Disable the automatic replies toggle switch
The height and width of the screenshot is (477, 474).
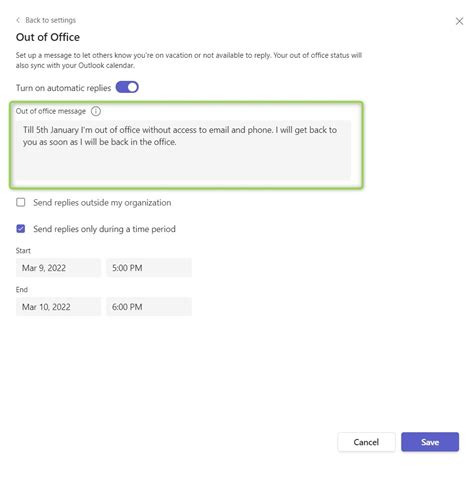click(x=127, y=87)
